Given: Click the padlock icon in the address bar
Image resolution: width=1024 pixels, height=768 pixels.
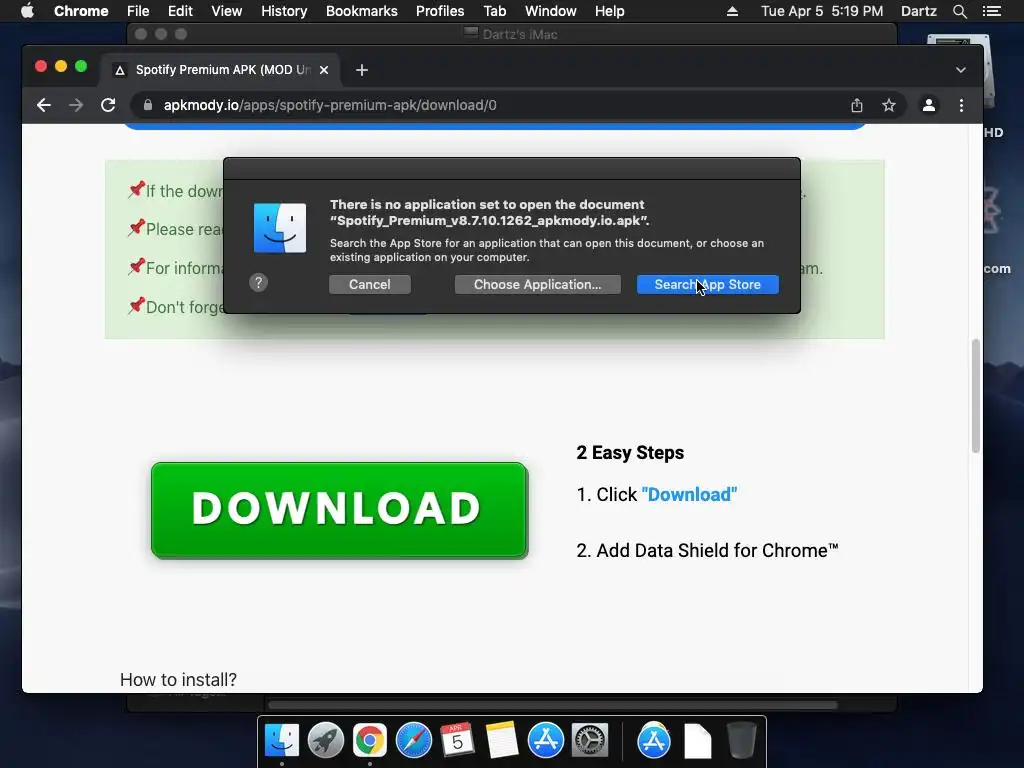Looking at the screenshot, I should point(148,105).
